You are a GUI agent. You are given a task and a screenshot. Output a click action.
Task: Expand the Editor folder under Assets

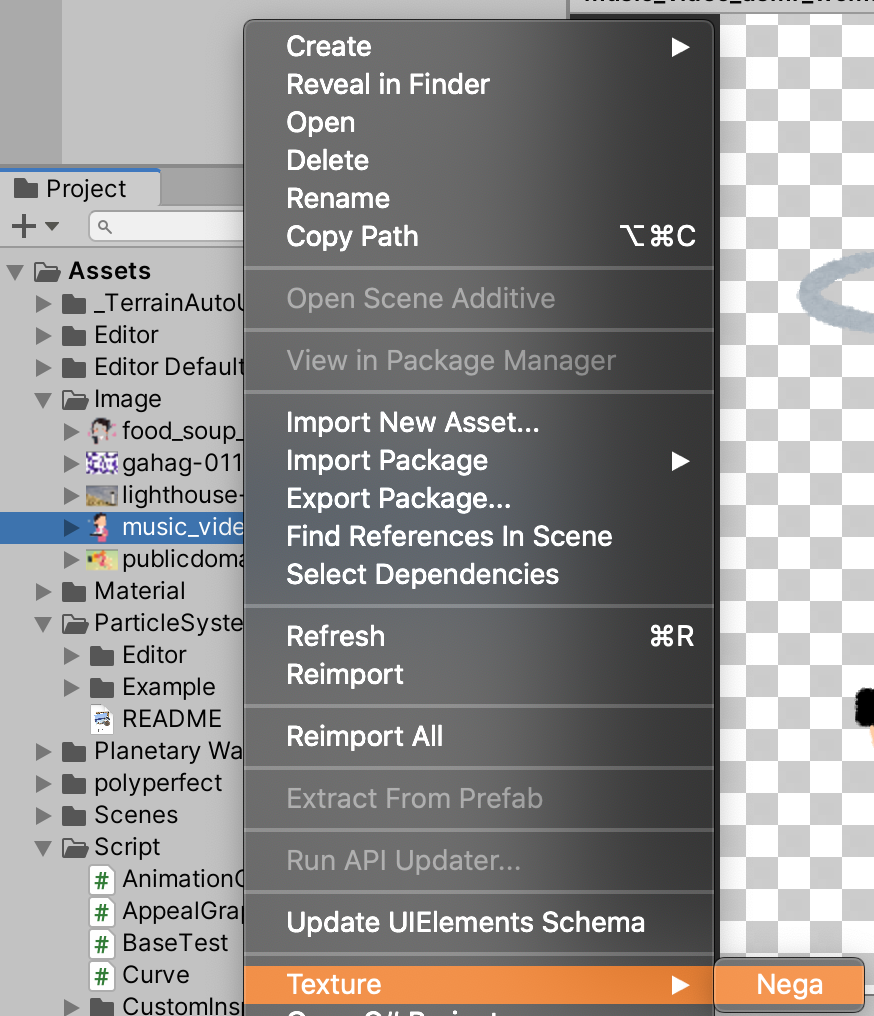pyautogui.click(x=43, y=335)
